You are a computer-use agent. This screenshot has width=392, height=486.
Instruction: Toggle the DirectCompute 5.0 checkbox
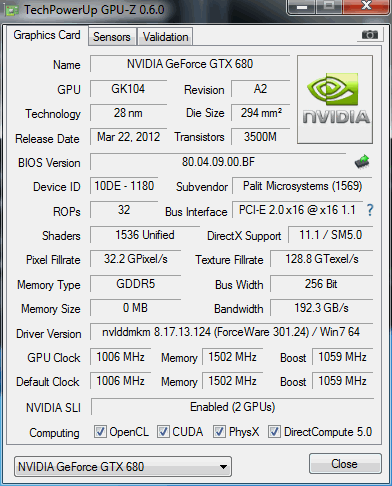point(274,431)
